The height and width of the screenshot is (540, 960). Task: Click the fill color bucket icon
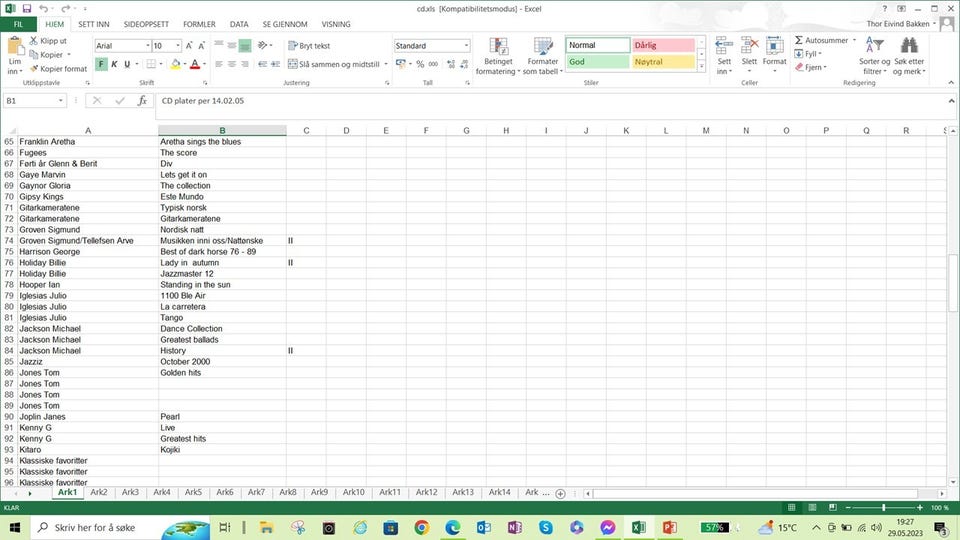[176, 64]
